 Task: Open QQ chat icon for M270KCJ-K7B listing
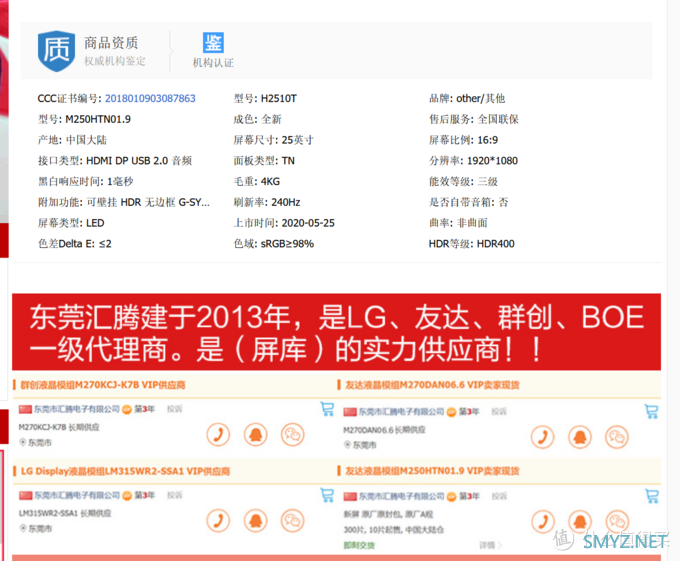(x=255, y=434)
